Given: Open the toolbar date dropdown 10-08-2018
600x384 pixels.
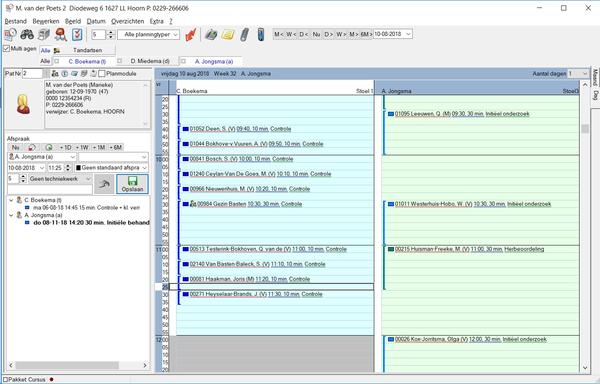Looking at the screenshot, I should 408,34.
